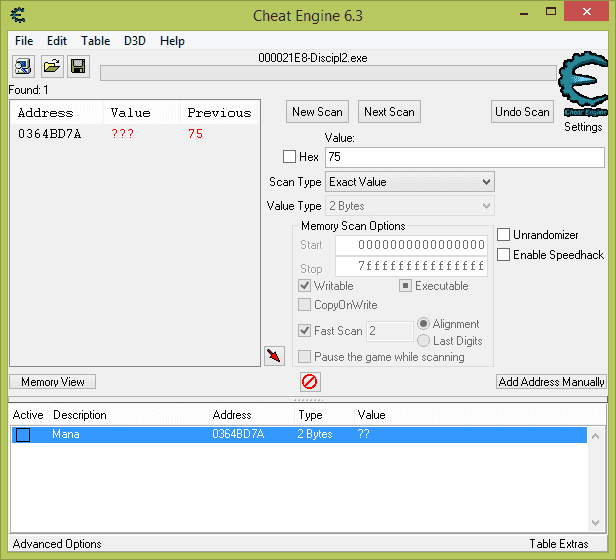Click the Cheat Engine Settings logo
616x560 pixels.
pyautogui.click(x=582, y=88)
